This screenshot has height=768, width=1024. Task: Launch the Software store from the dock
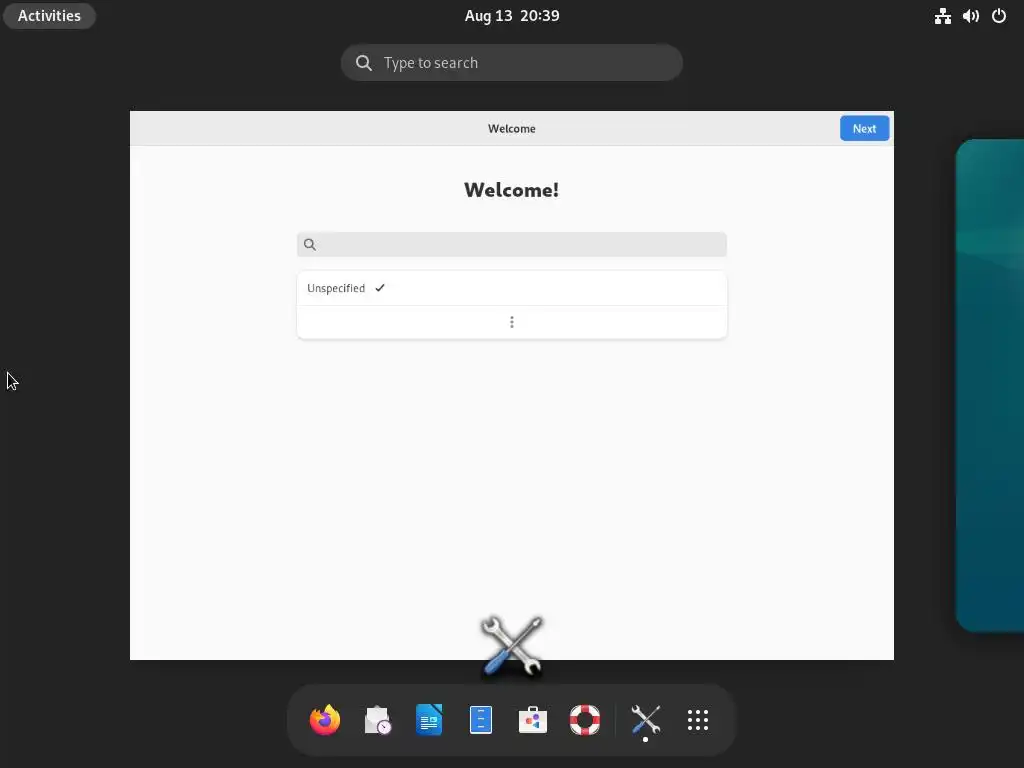coord(533,720)
